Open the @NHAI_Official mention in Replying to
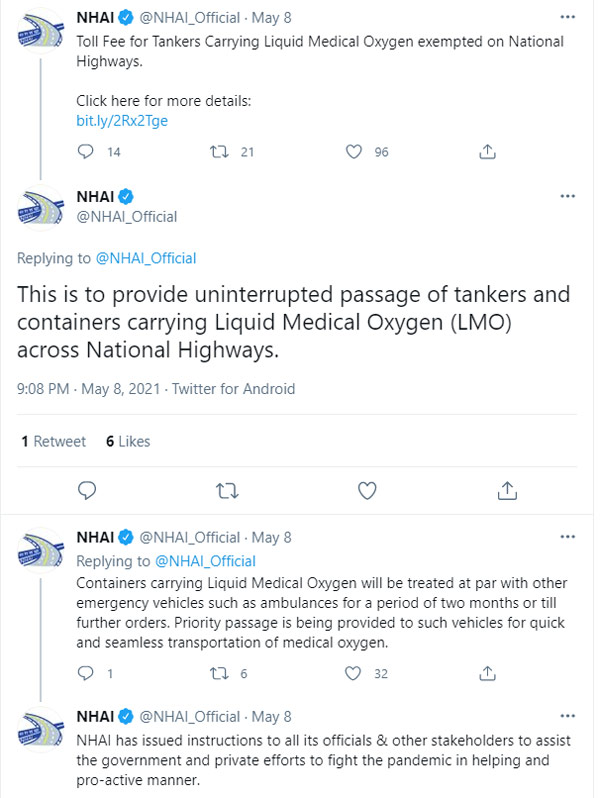600x798 pixels. coord(146,258)
